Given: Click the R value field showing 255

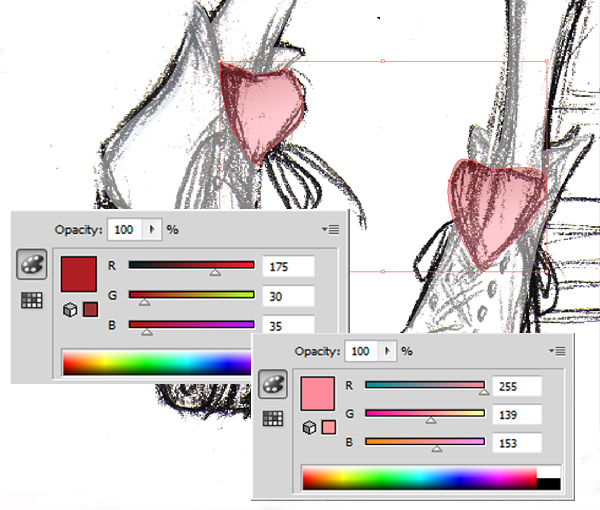Looking at the screenshot, I should [517, 386].
